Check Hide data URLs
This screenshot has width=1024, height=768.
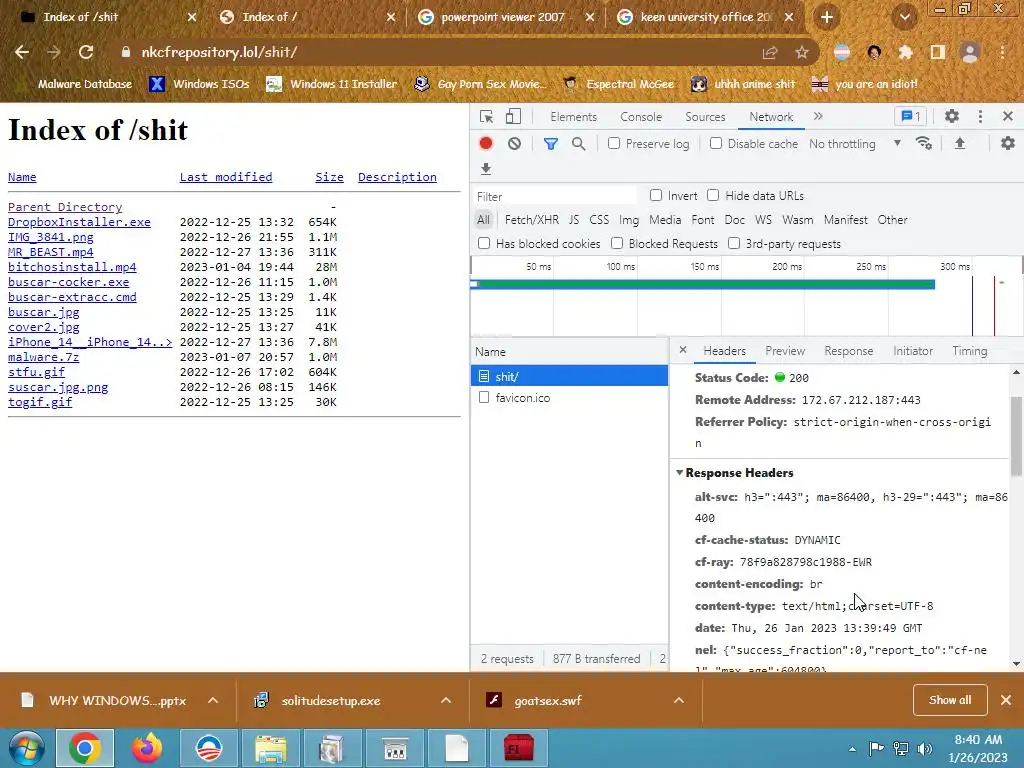click(713, 195)
